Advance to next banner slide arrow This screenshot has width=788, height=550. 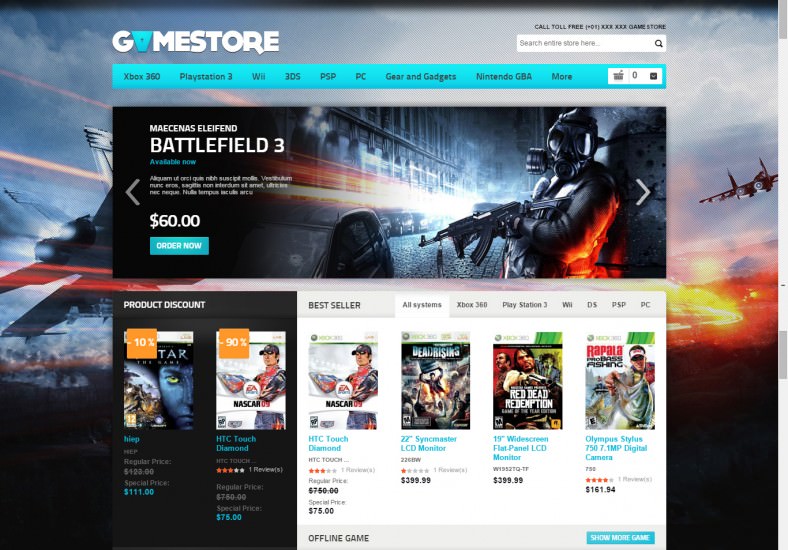point(643,192)
